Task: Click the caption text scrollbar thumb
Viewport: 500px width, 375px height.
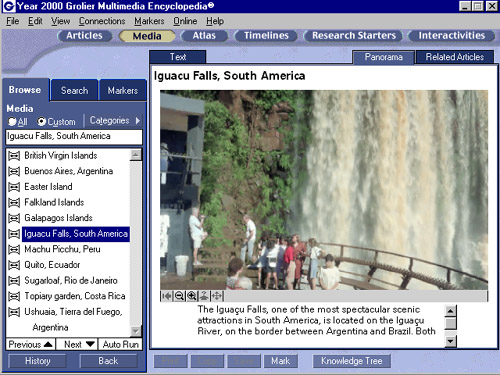Action: pyautogui.click(x=451, y=323)
